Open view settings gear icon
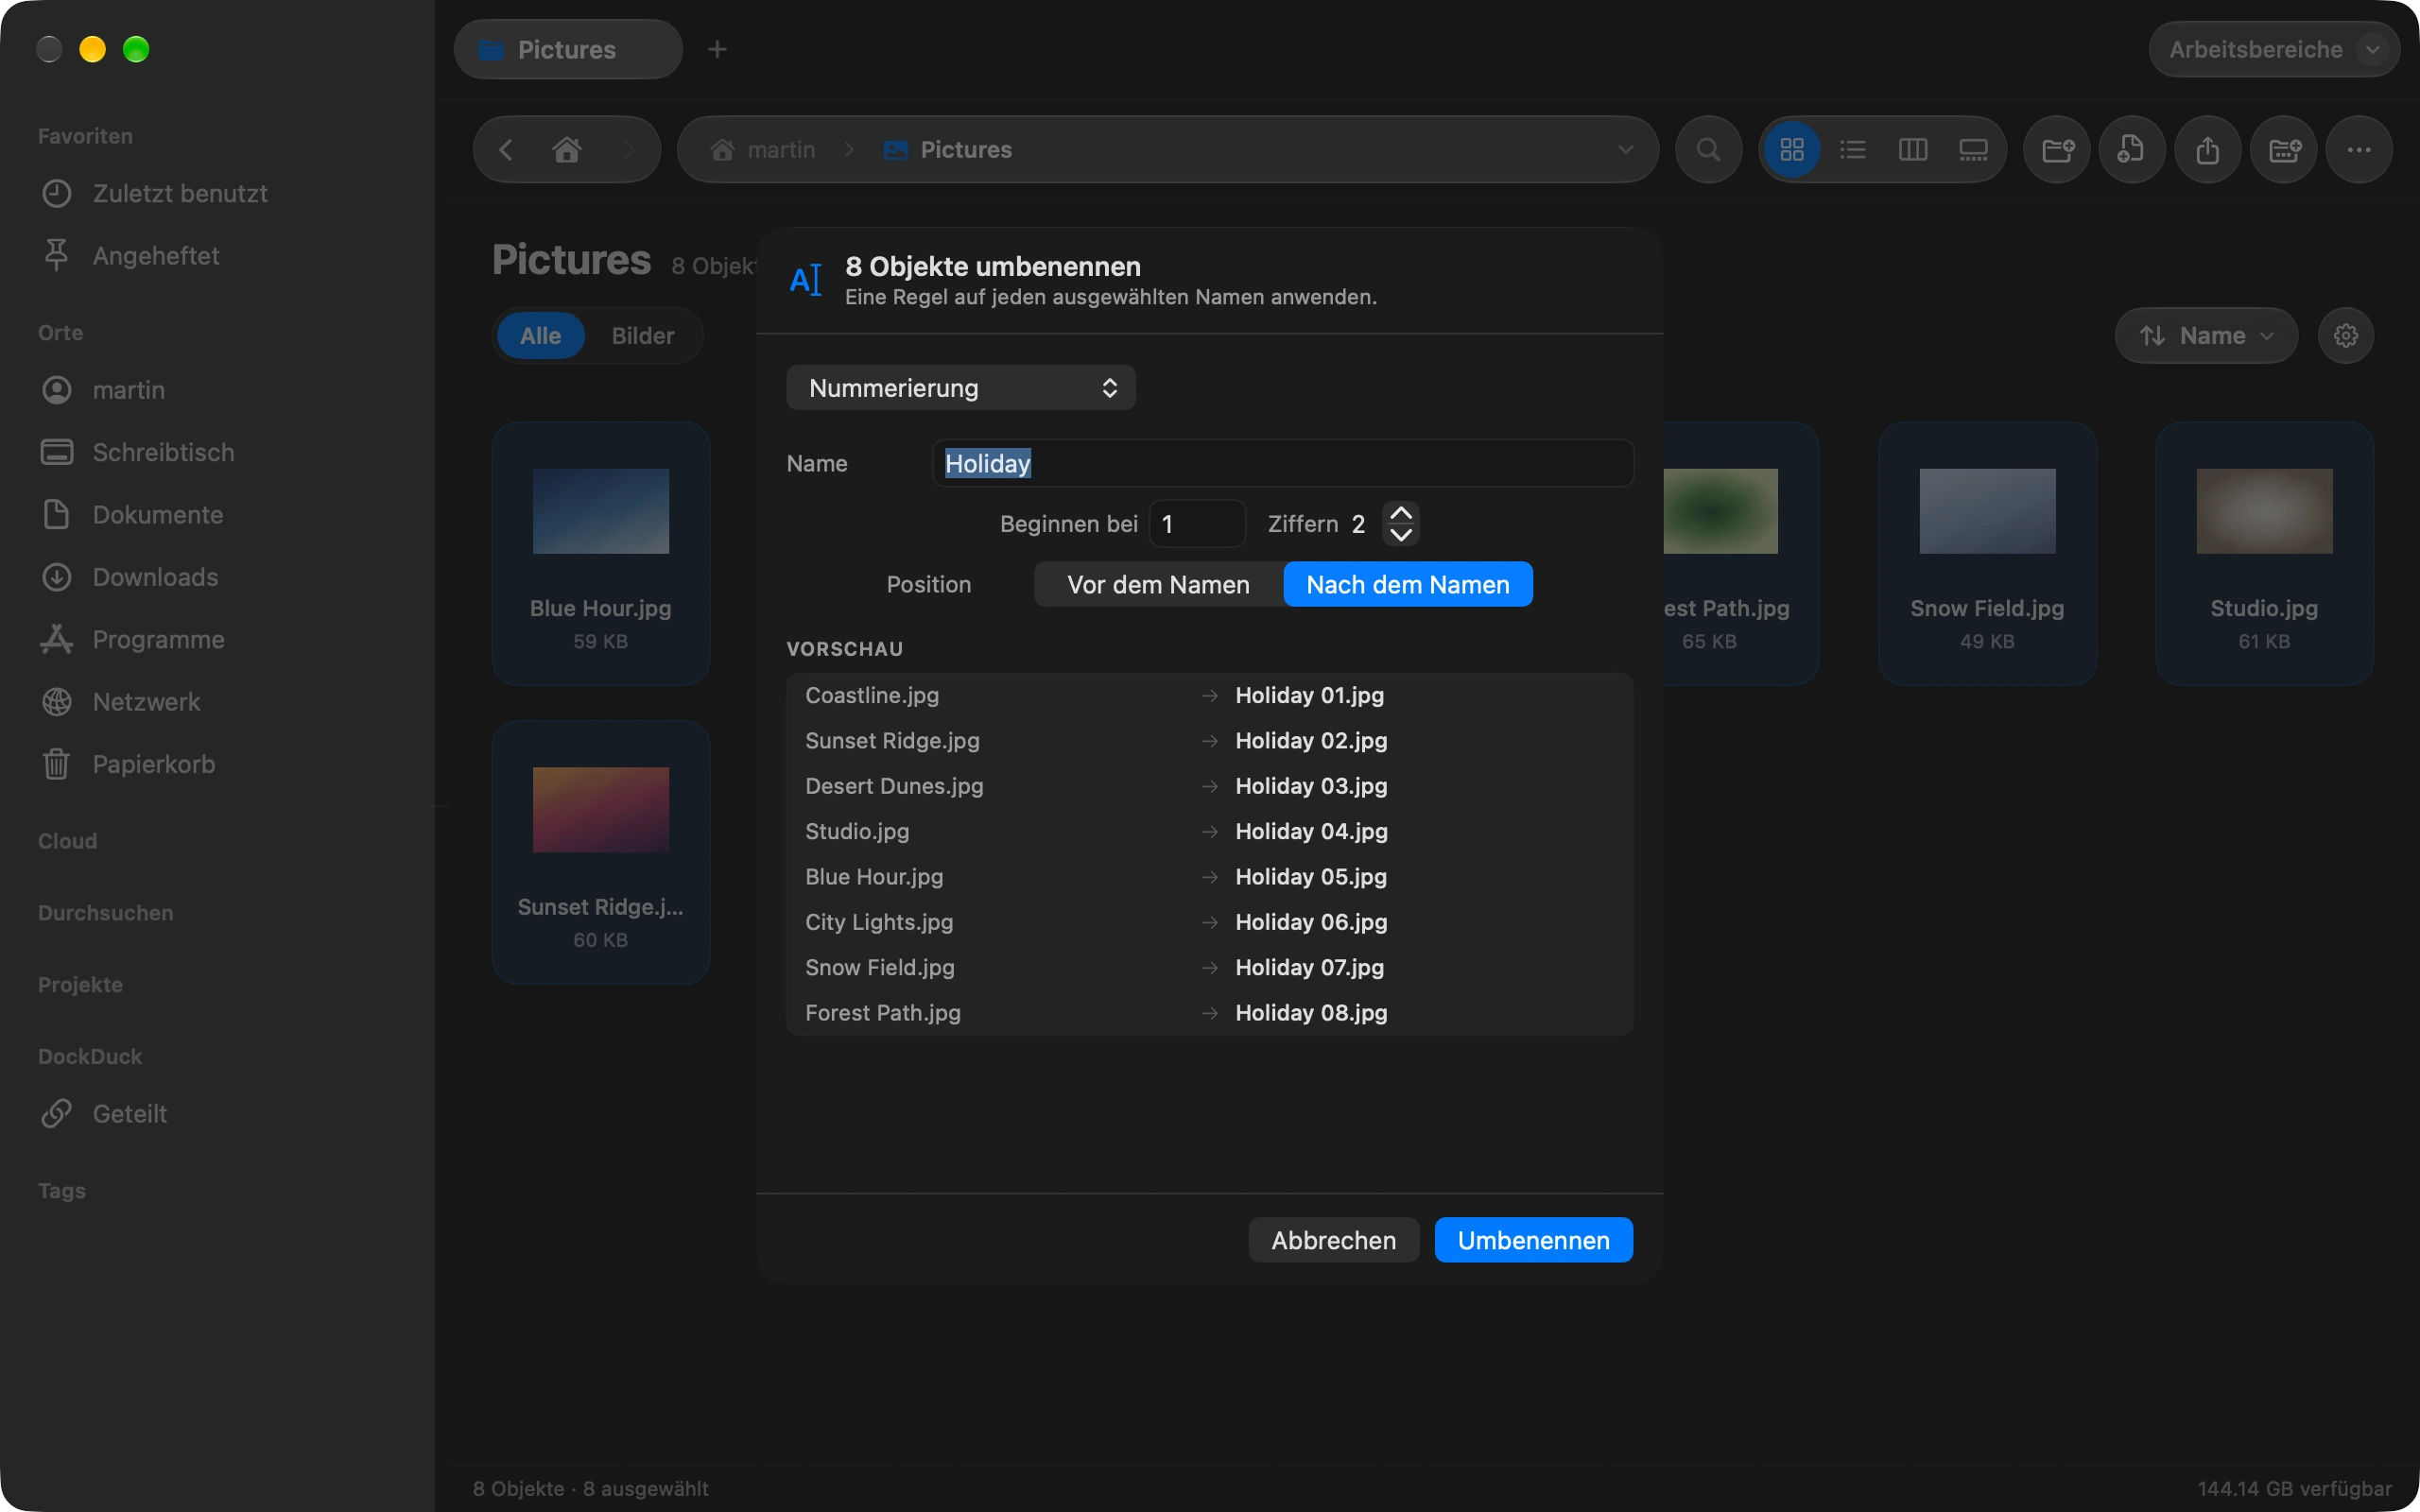 pos(2346,336)
